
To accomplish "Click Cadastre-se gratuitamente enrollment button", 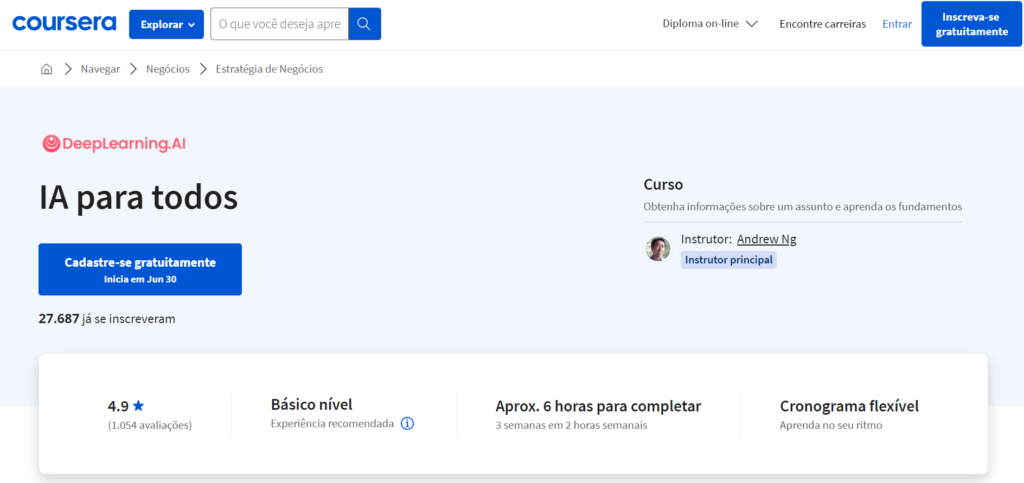I will (140, 270).
